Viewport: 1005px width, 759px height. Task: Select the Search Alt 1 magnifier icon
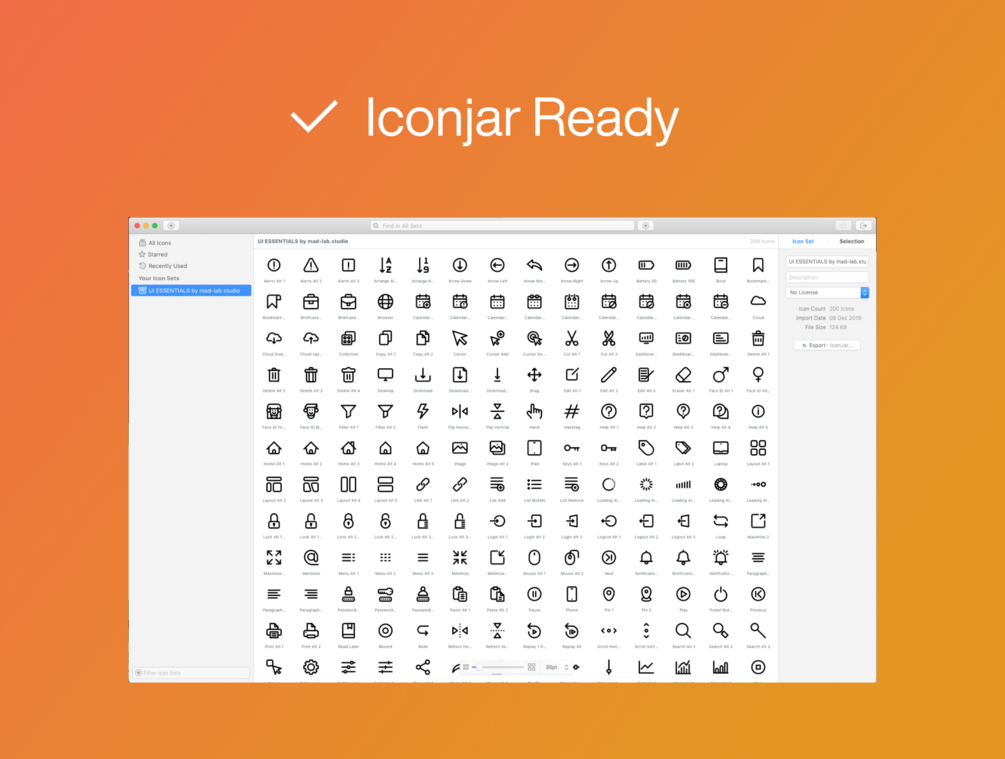683,631
